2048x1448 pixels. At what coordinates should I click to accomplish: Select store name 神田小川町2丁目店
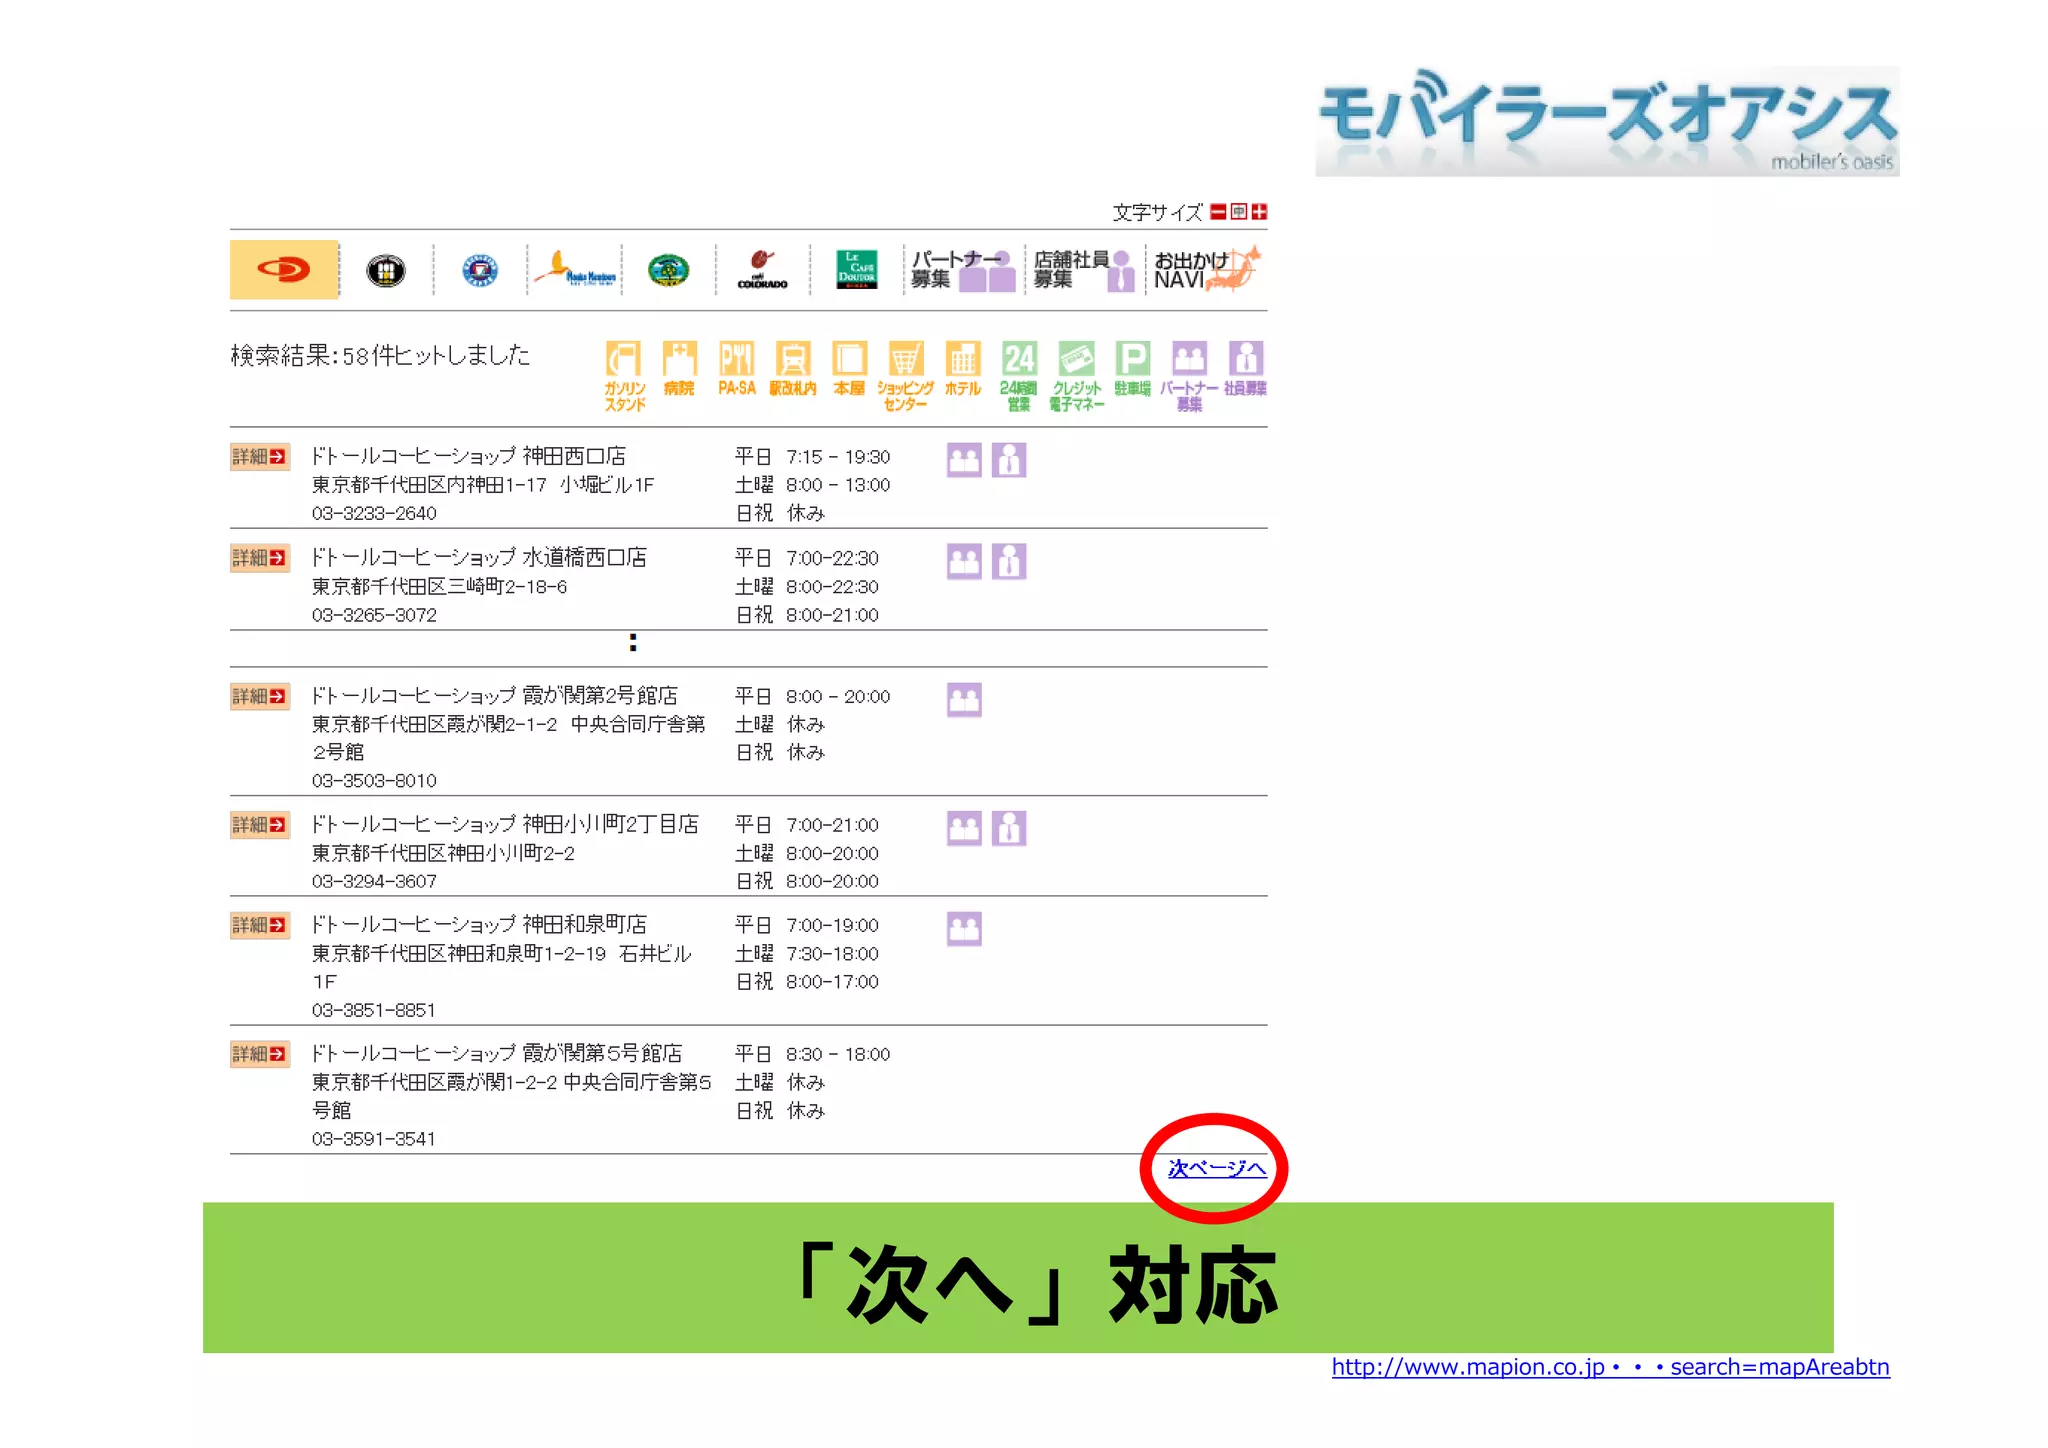pyautogui.click(x=610, y=824)
